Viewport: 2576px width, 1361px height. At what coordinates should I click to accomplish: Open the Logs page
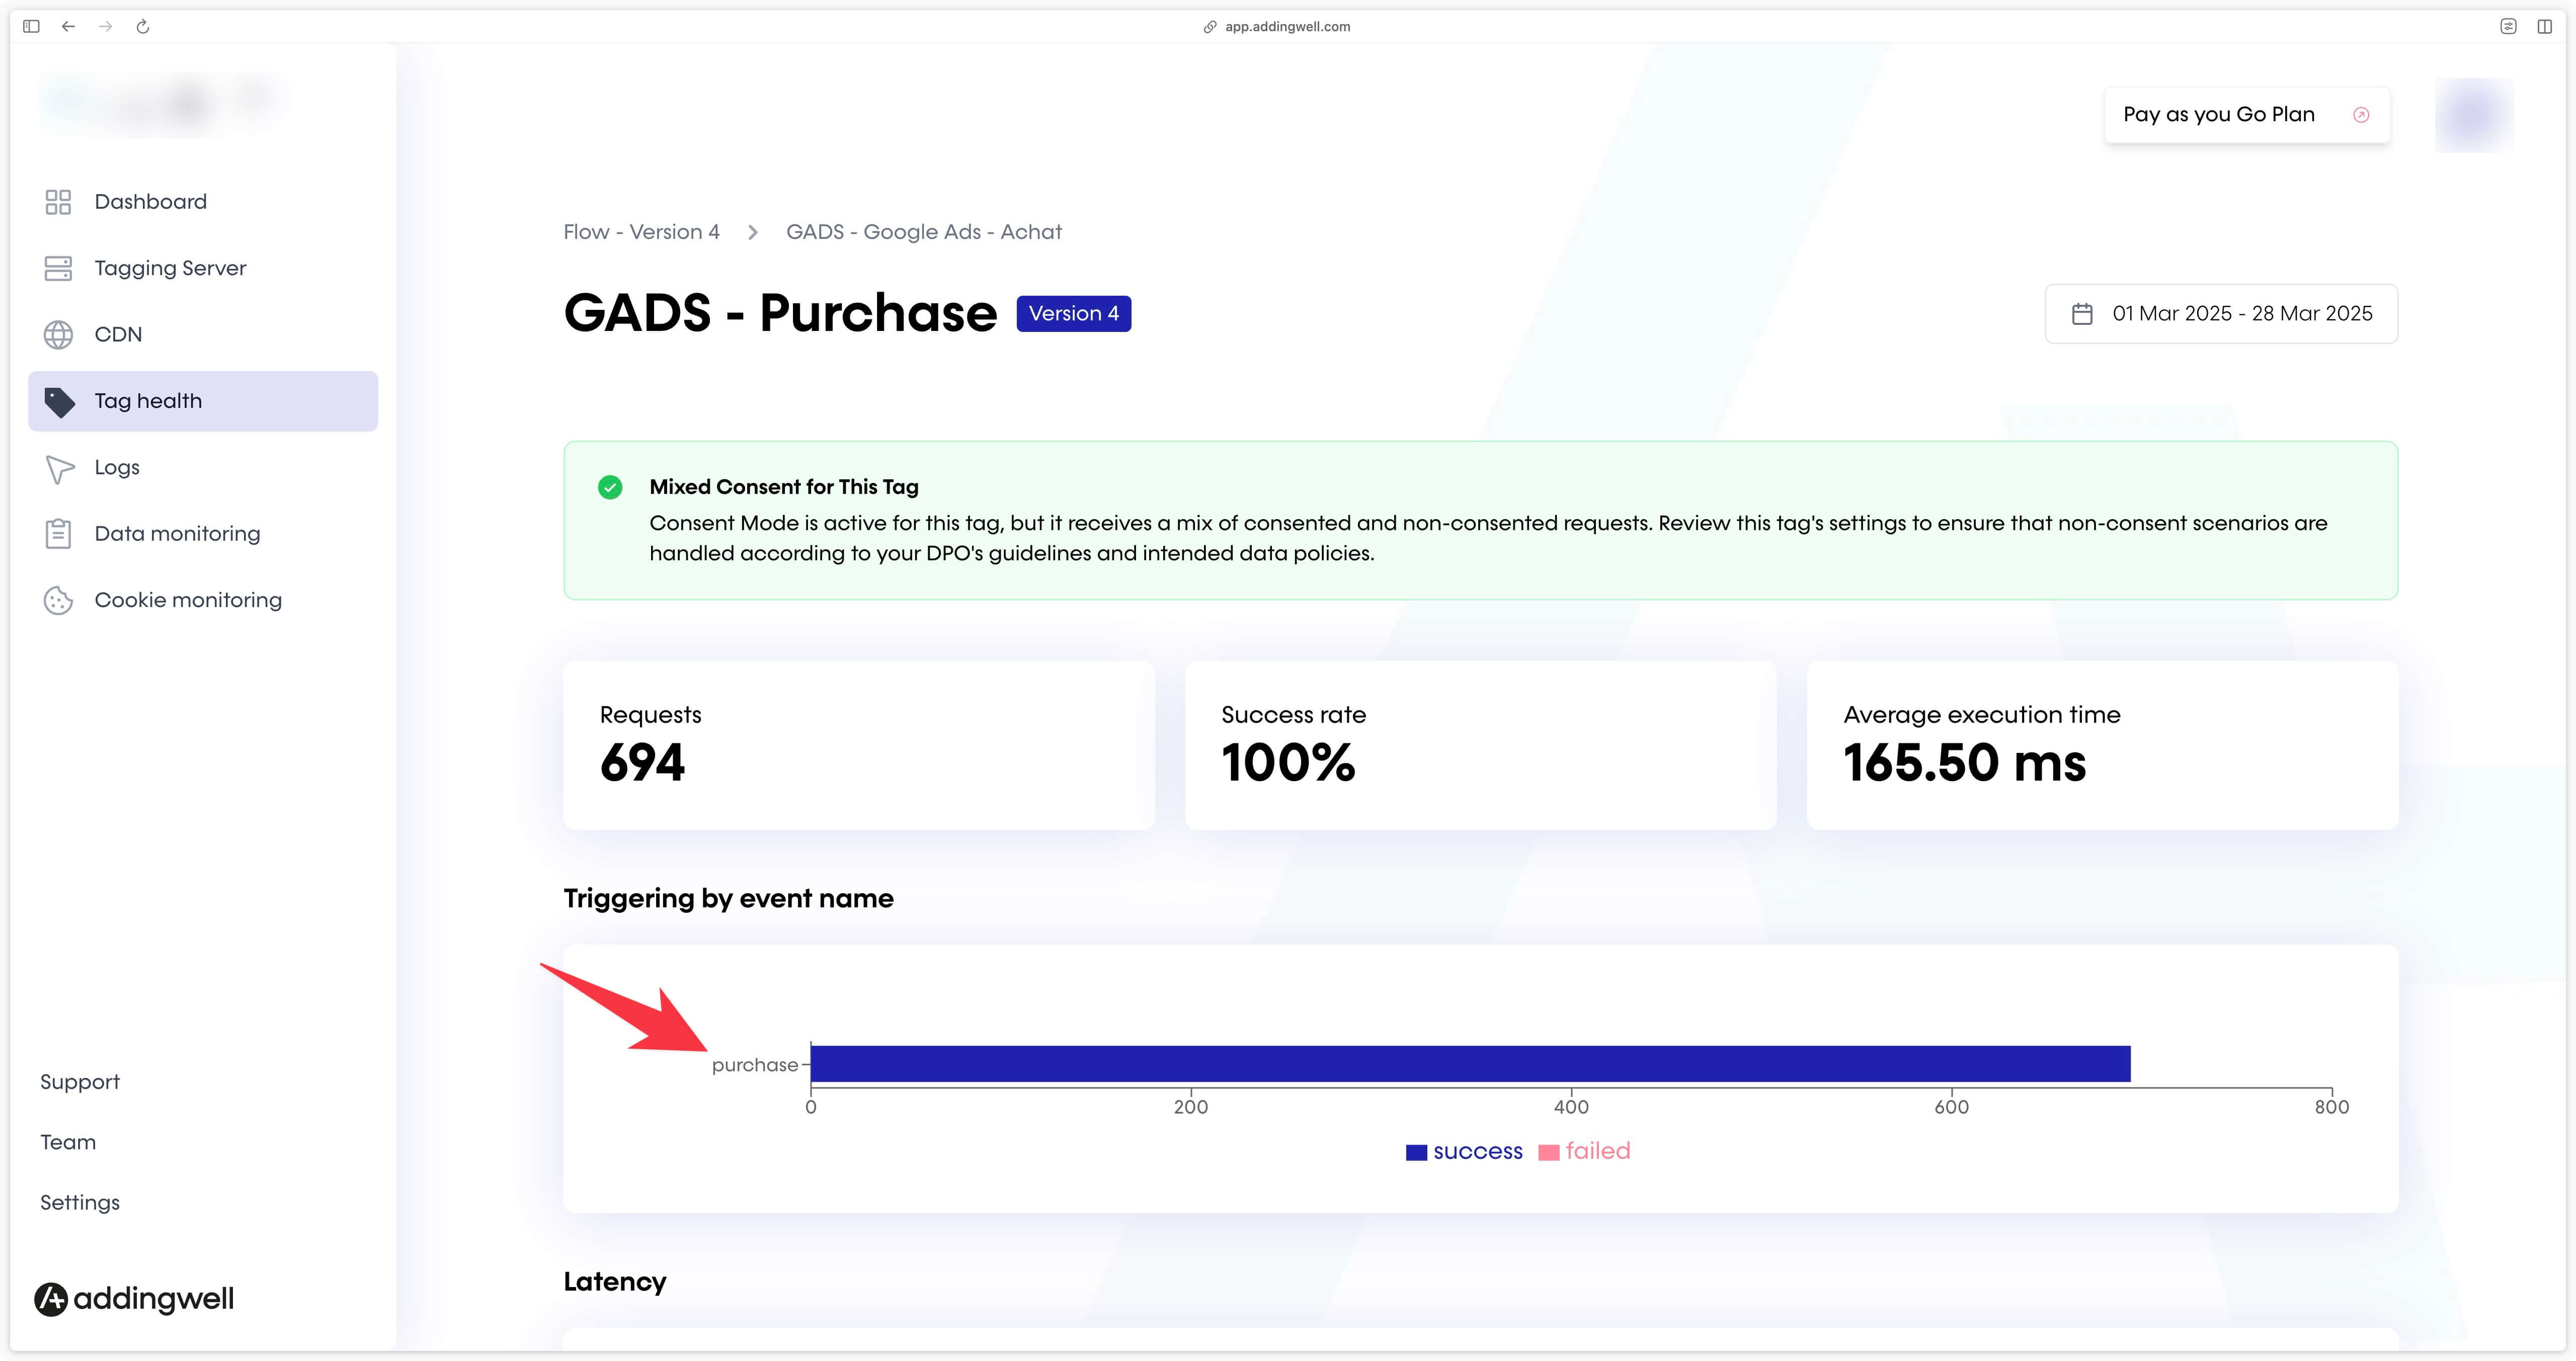203,467
